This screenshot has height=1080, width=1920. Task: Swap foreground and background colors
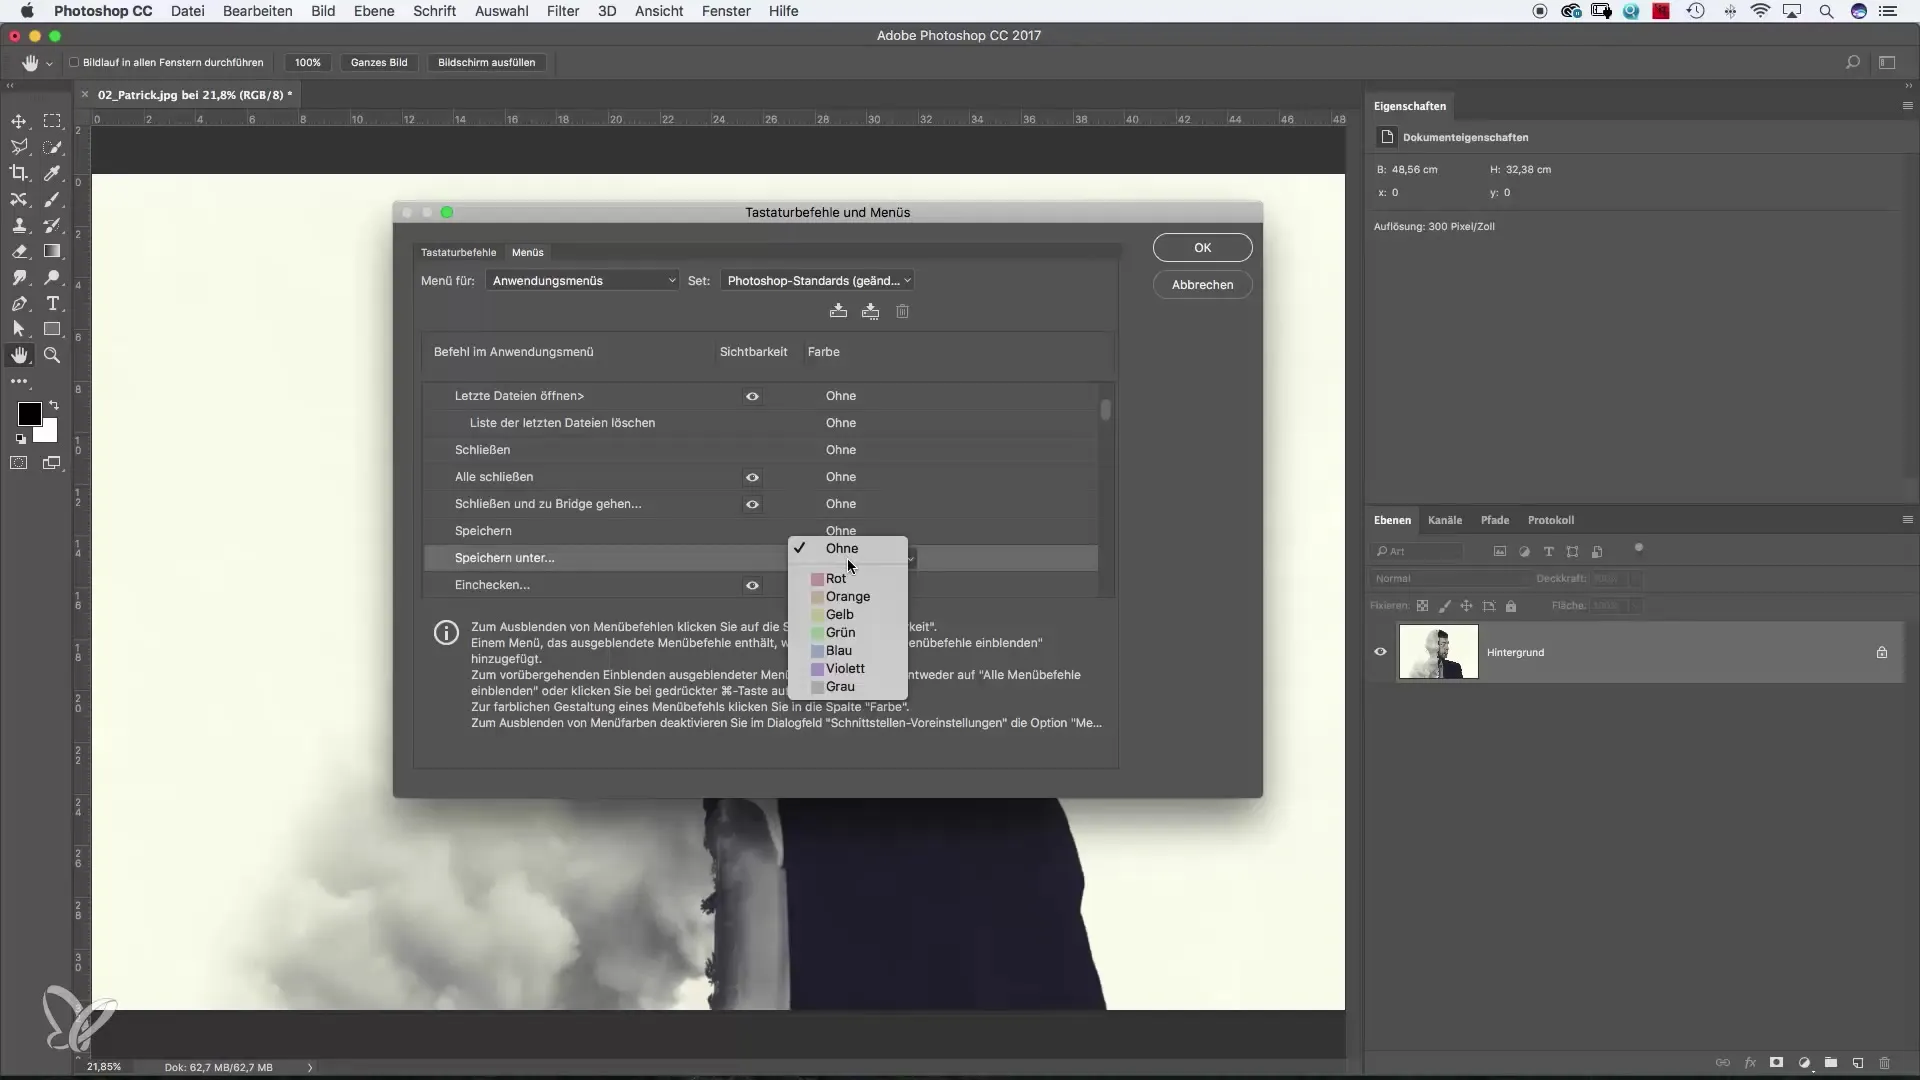point(54,405)
